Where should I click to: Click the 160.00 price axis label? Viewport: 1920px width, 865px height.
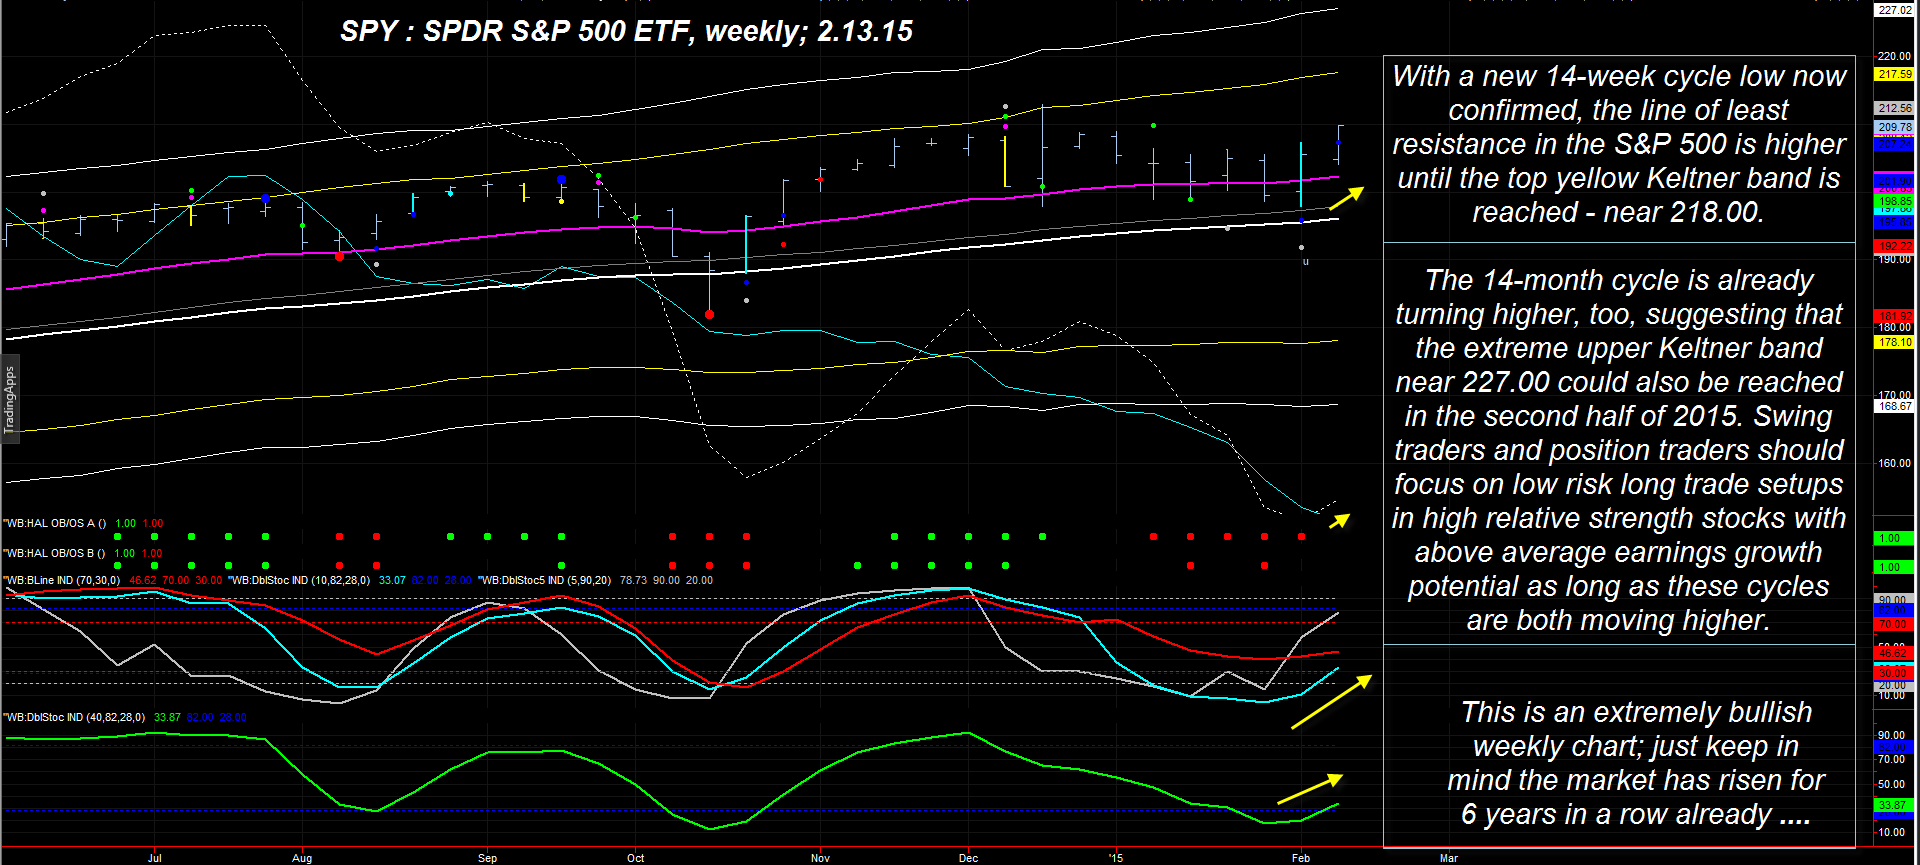pyautogui.click(x=1894, y=463)
